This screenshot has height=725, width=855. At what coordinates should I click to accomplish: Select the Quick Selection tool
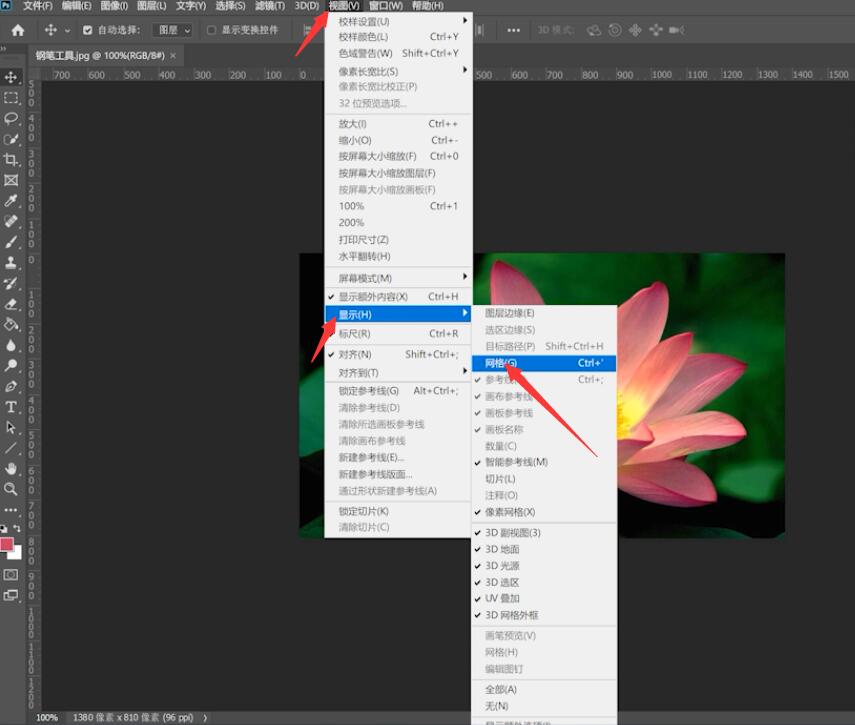(x=11, y=139)
